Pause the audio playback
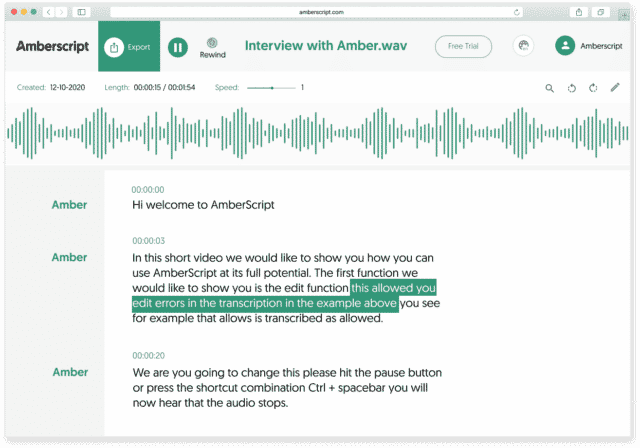The image size is (640, 448). click(x=177, y=47)
